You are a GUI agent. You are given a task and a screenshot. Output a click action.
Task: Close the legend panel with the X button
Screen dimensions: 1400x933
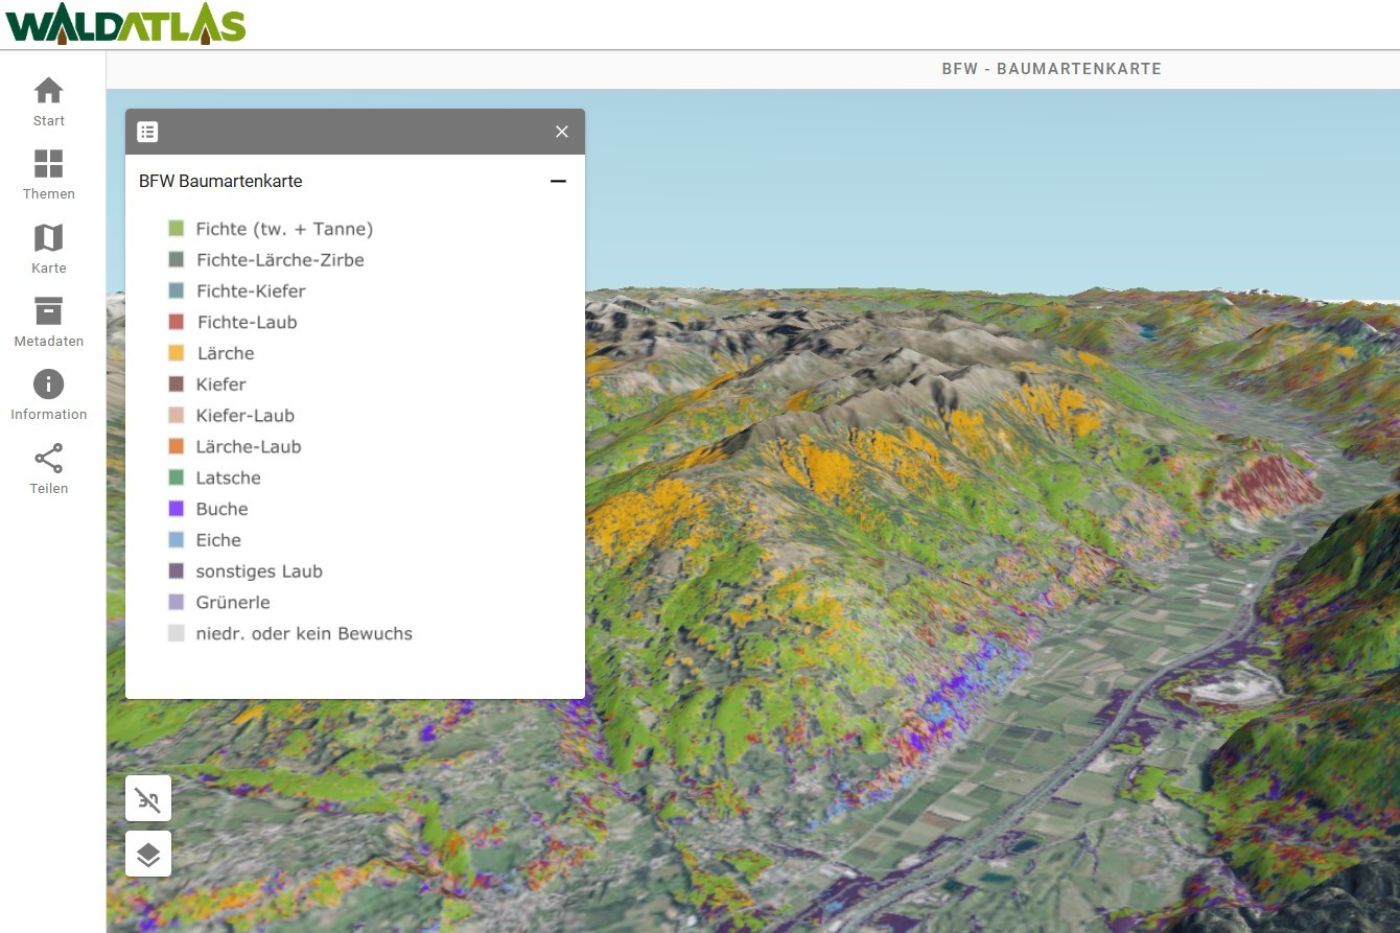coord(561,131)
